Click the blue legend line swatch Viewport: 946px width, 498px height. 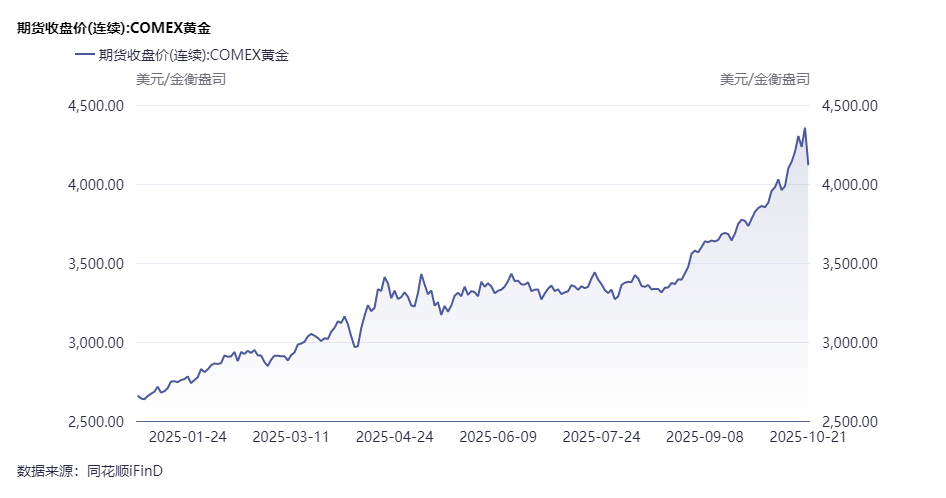(85, 56)
